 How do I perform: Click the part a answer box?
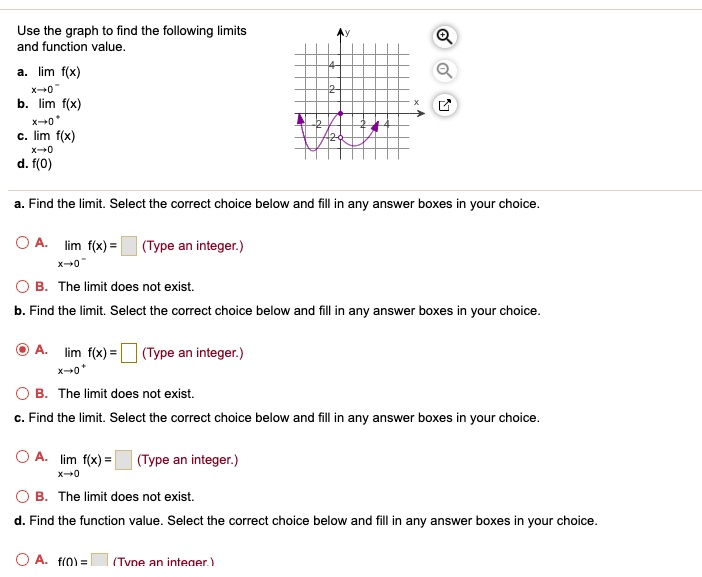(x=129, y=246)
